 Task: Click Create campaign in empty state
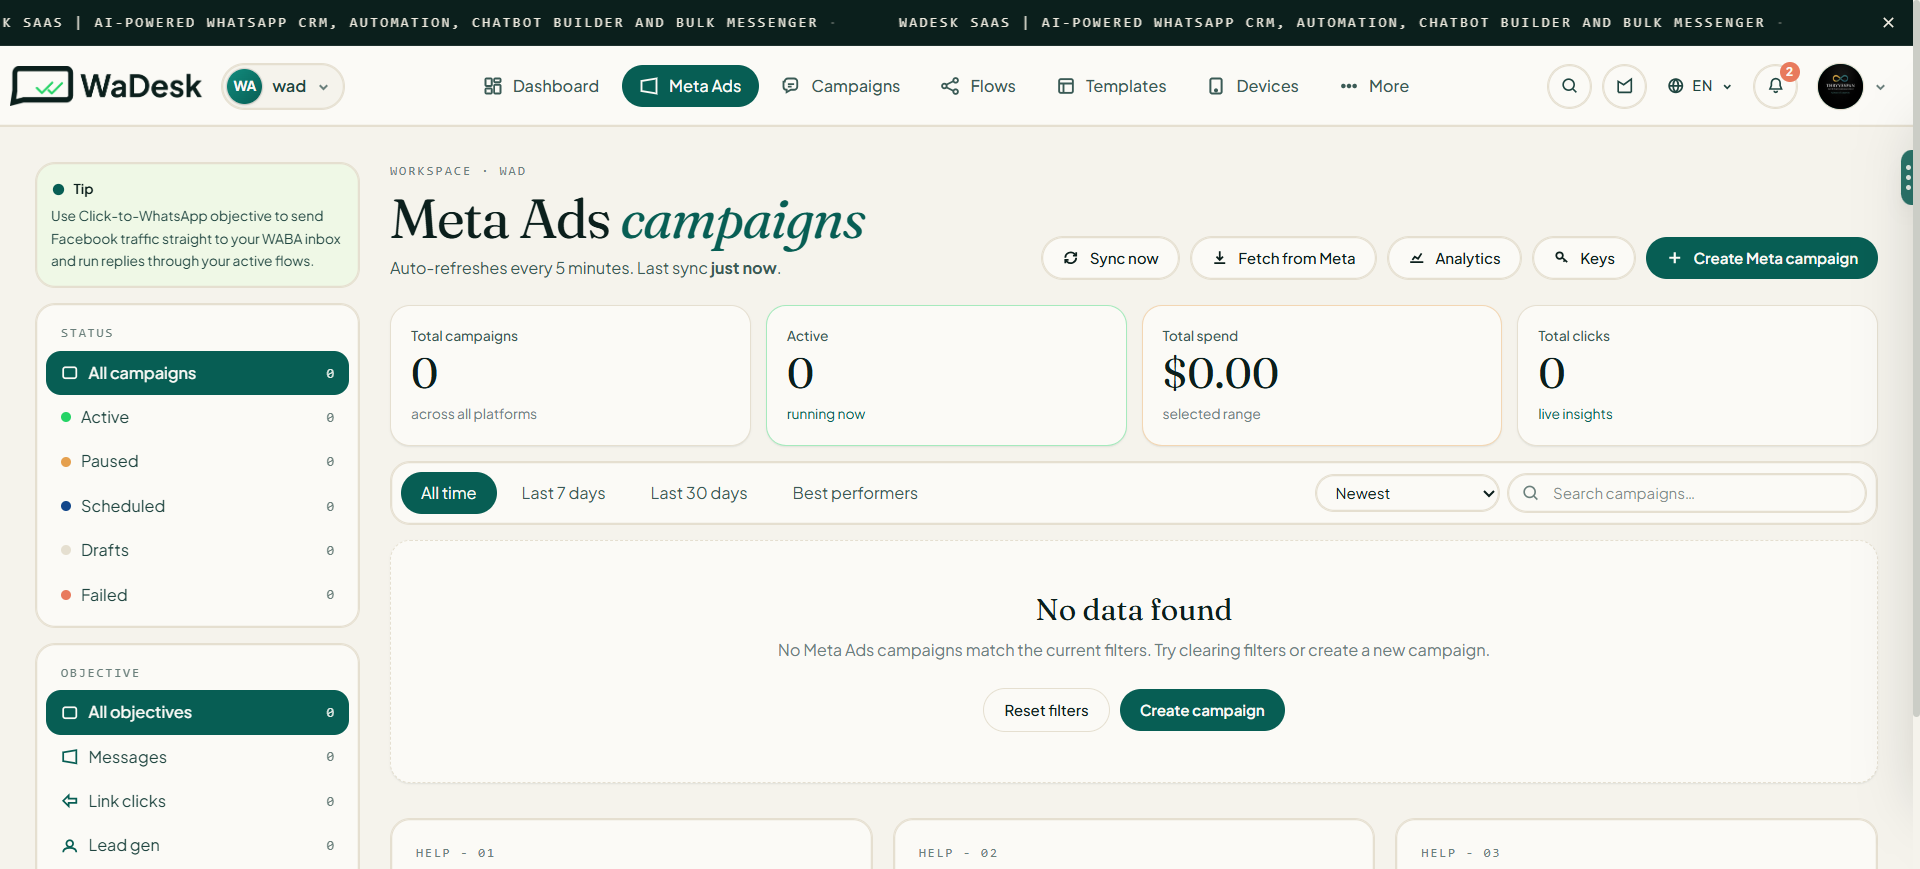tap(1202, 710)
